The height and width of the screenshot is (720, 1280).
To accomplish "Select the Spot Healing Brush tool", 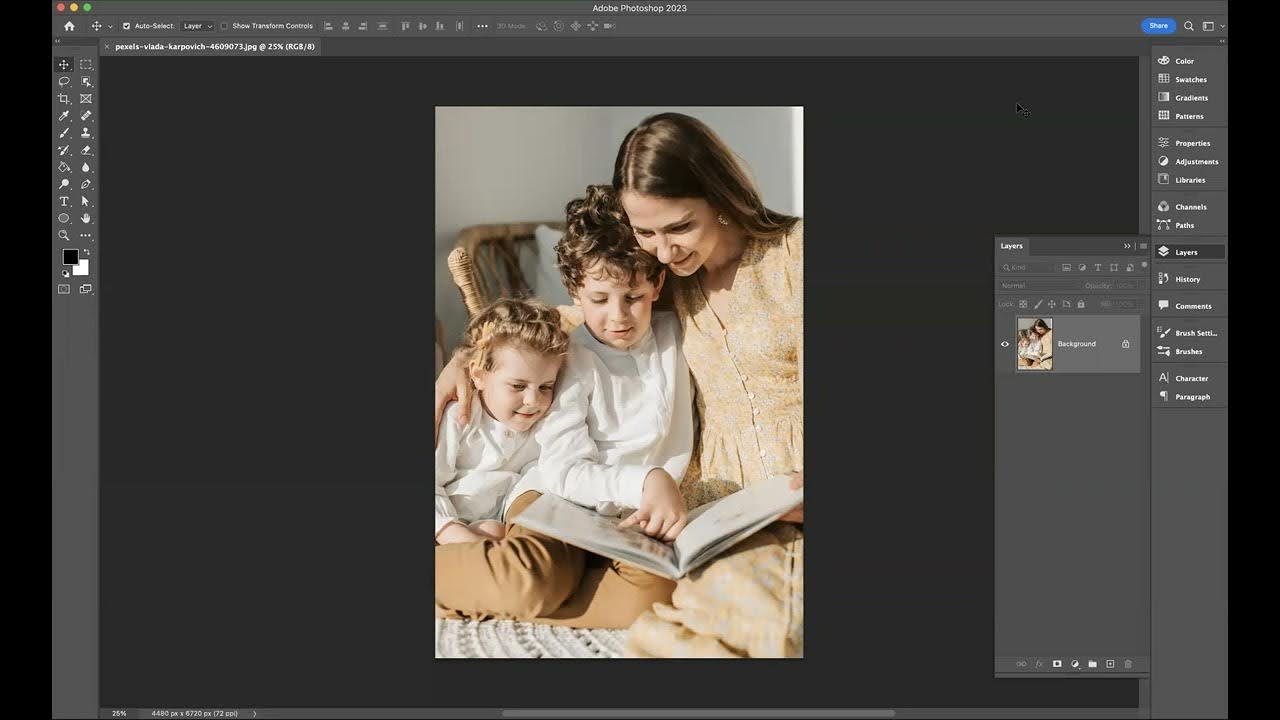I will coord(86,116).
